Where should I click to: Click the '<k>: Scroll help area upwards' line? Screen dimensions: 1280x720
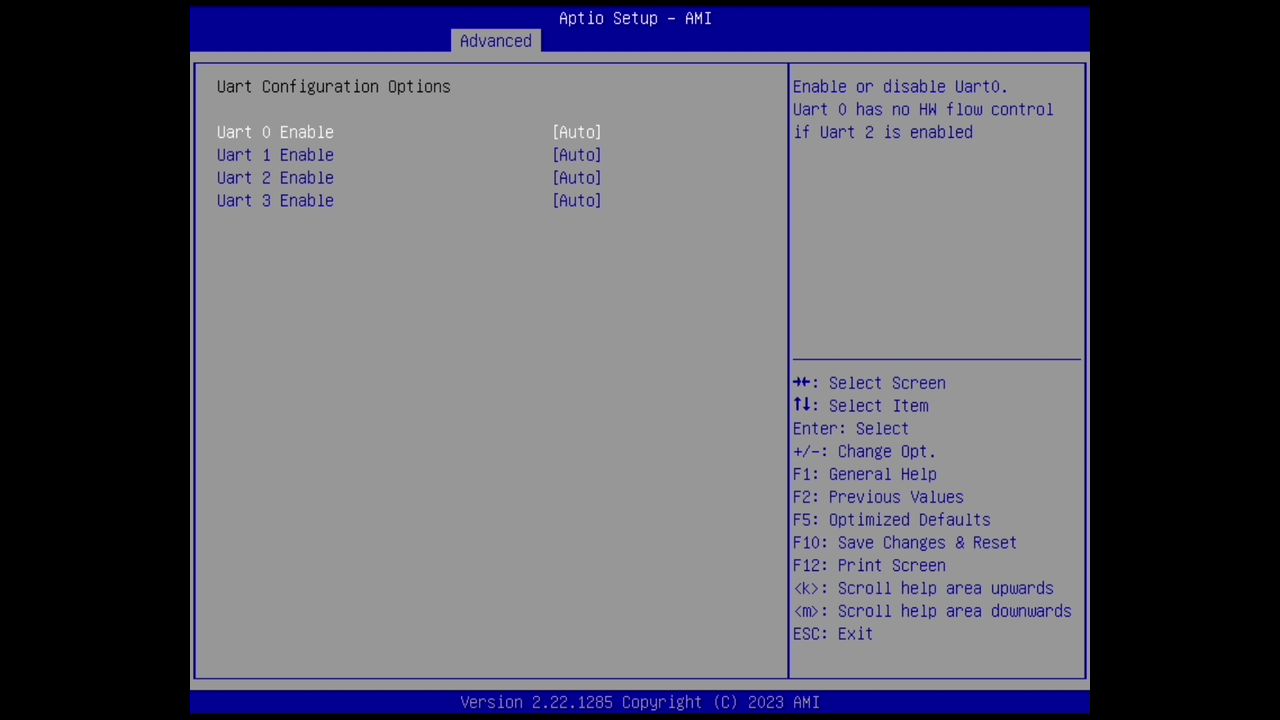click(923, 589)
